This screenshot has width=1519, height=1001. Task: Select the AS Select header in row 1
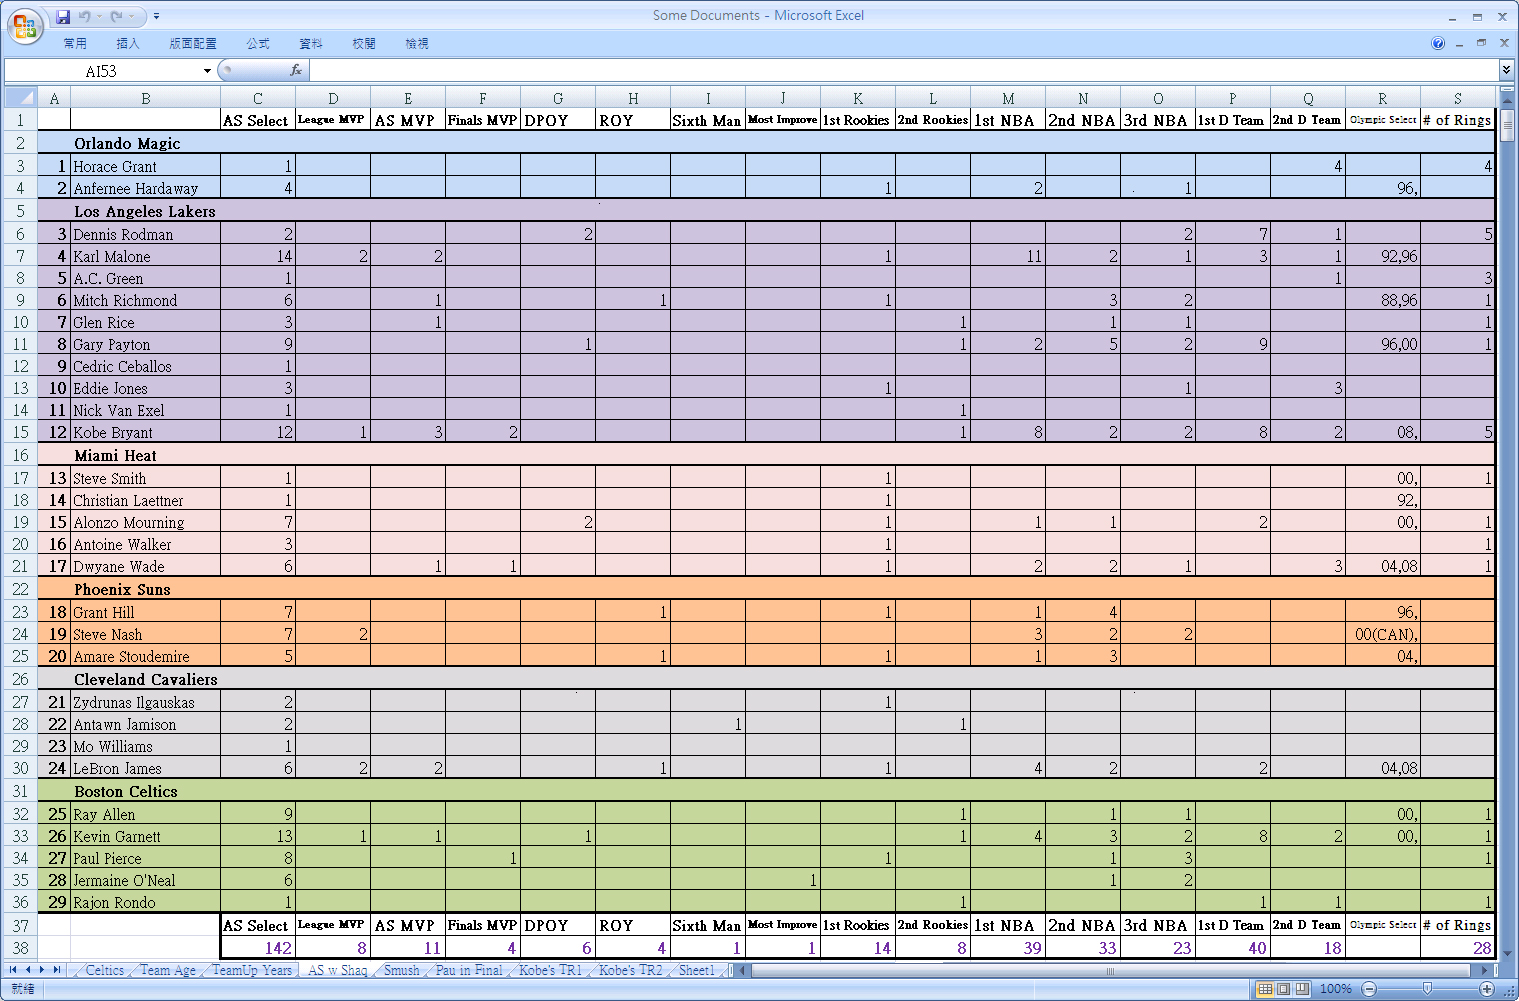[258, 120]
